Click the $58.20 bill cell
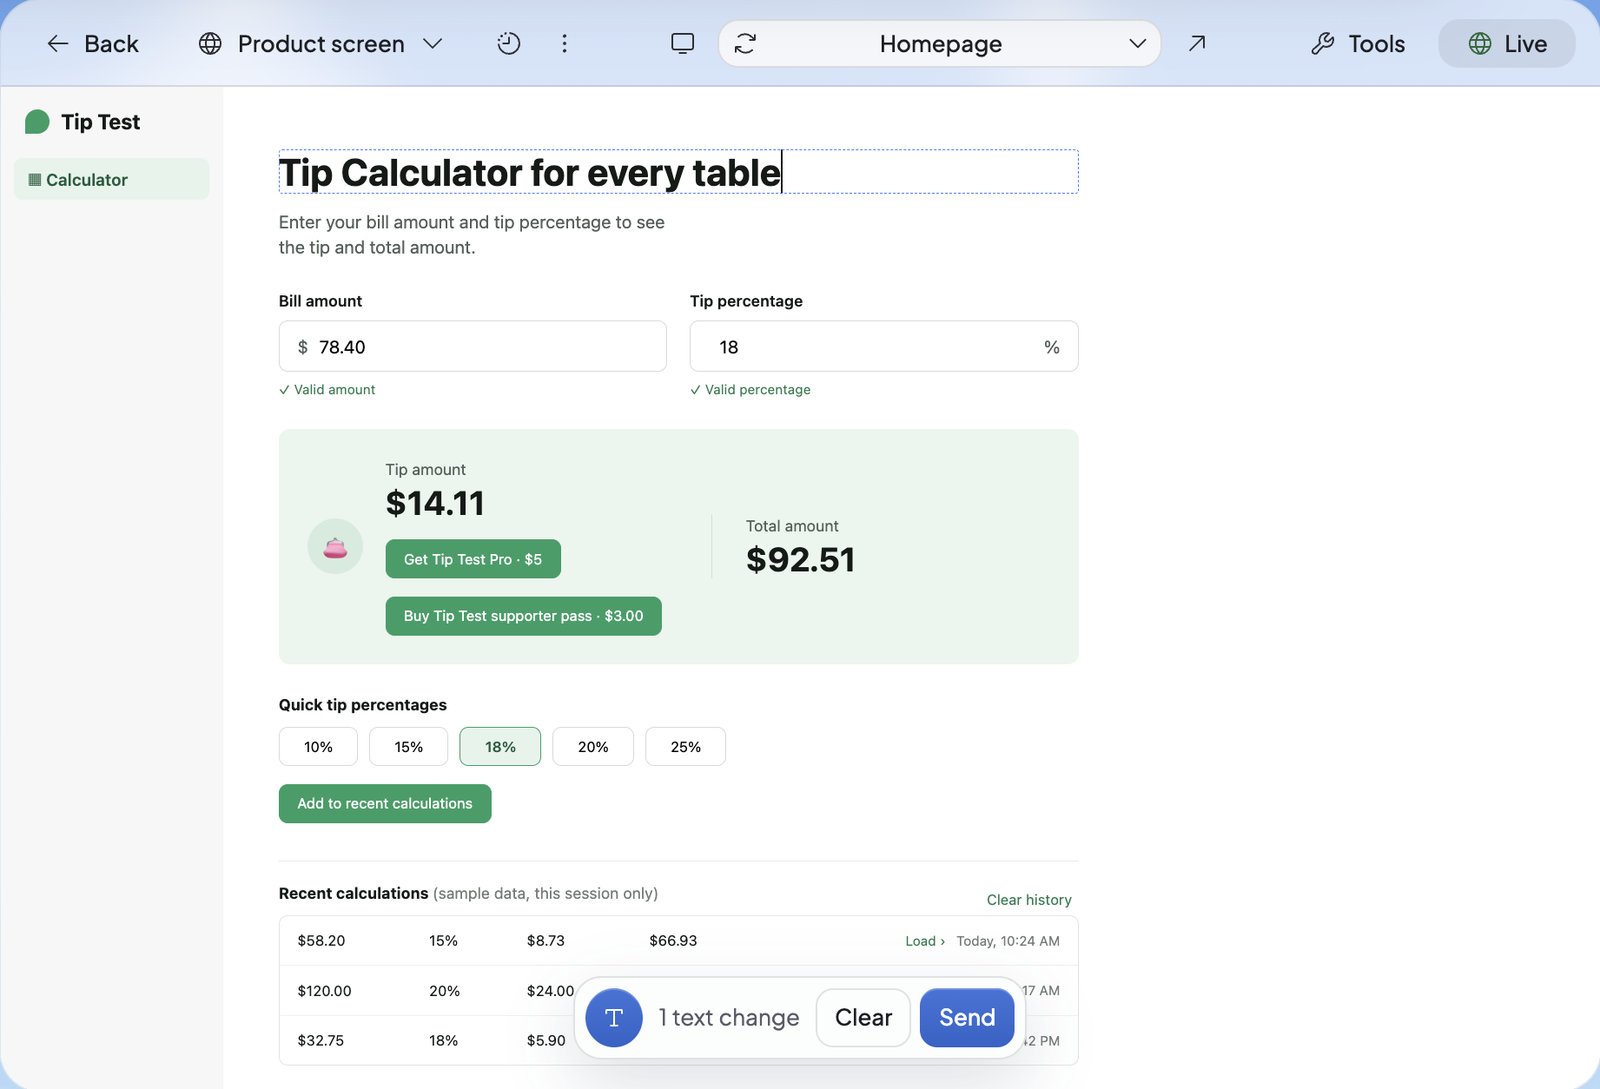 [x=321, y=941]
